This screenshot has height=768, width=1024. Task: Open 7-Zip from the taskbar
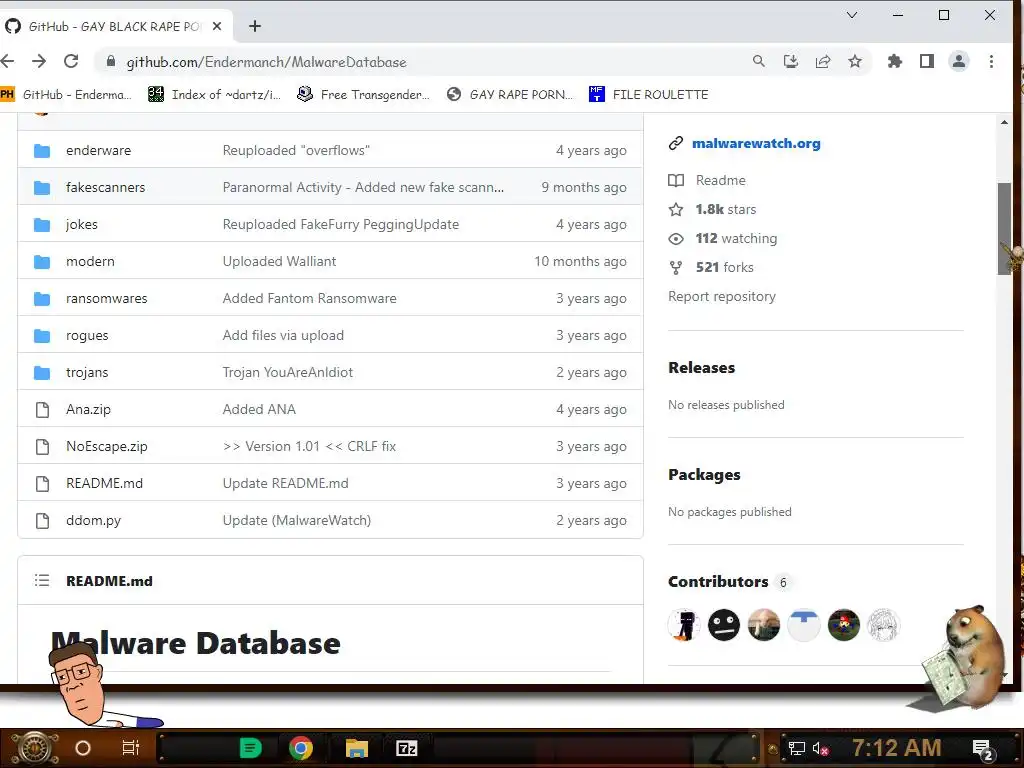(x=407, y=748)
